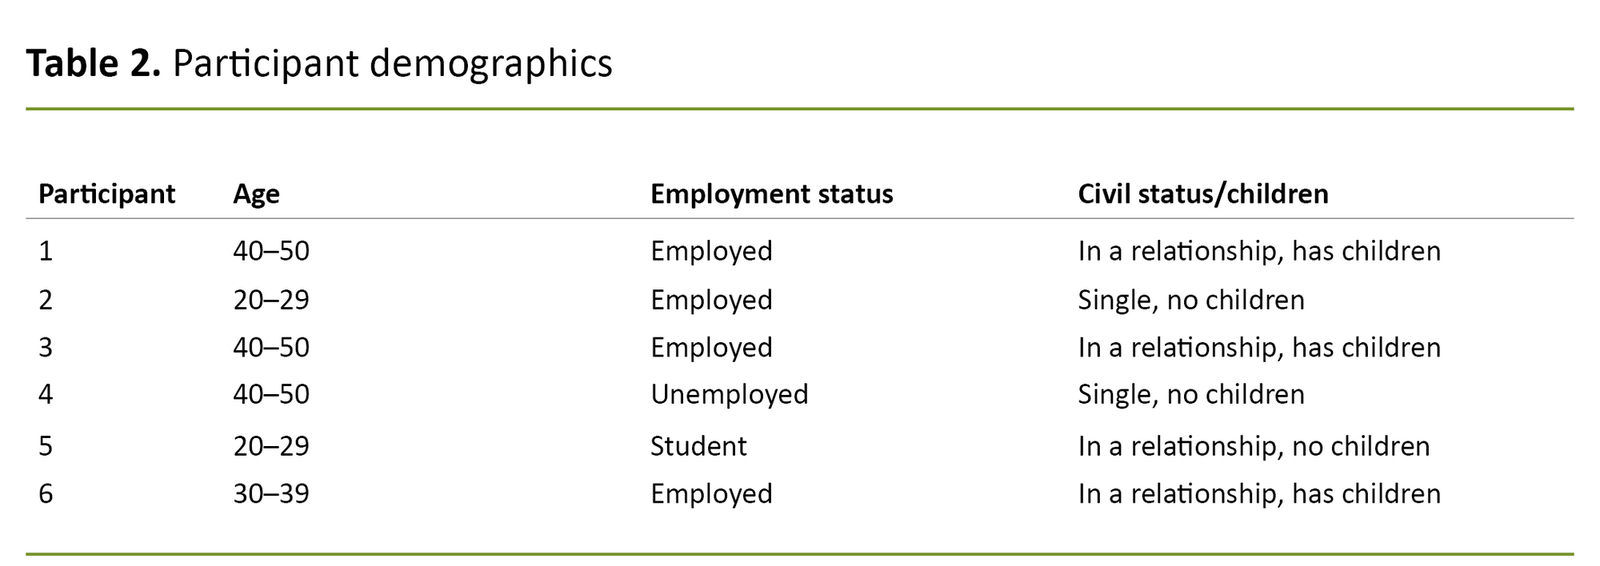Click the 'Unemployed' cell
Screen dimensions: 1600x566
[x=729, y=394]
